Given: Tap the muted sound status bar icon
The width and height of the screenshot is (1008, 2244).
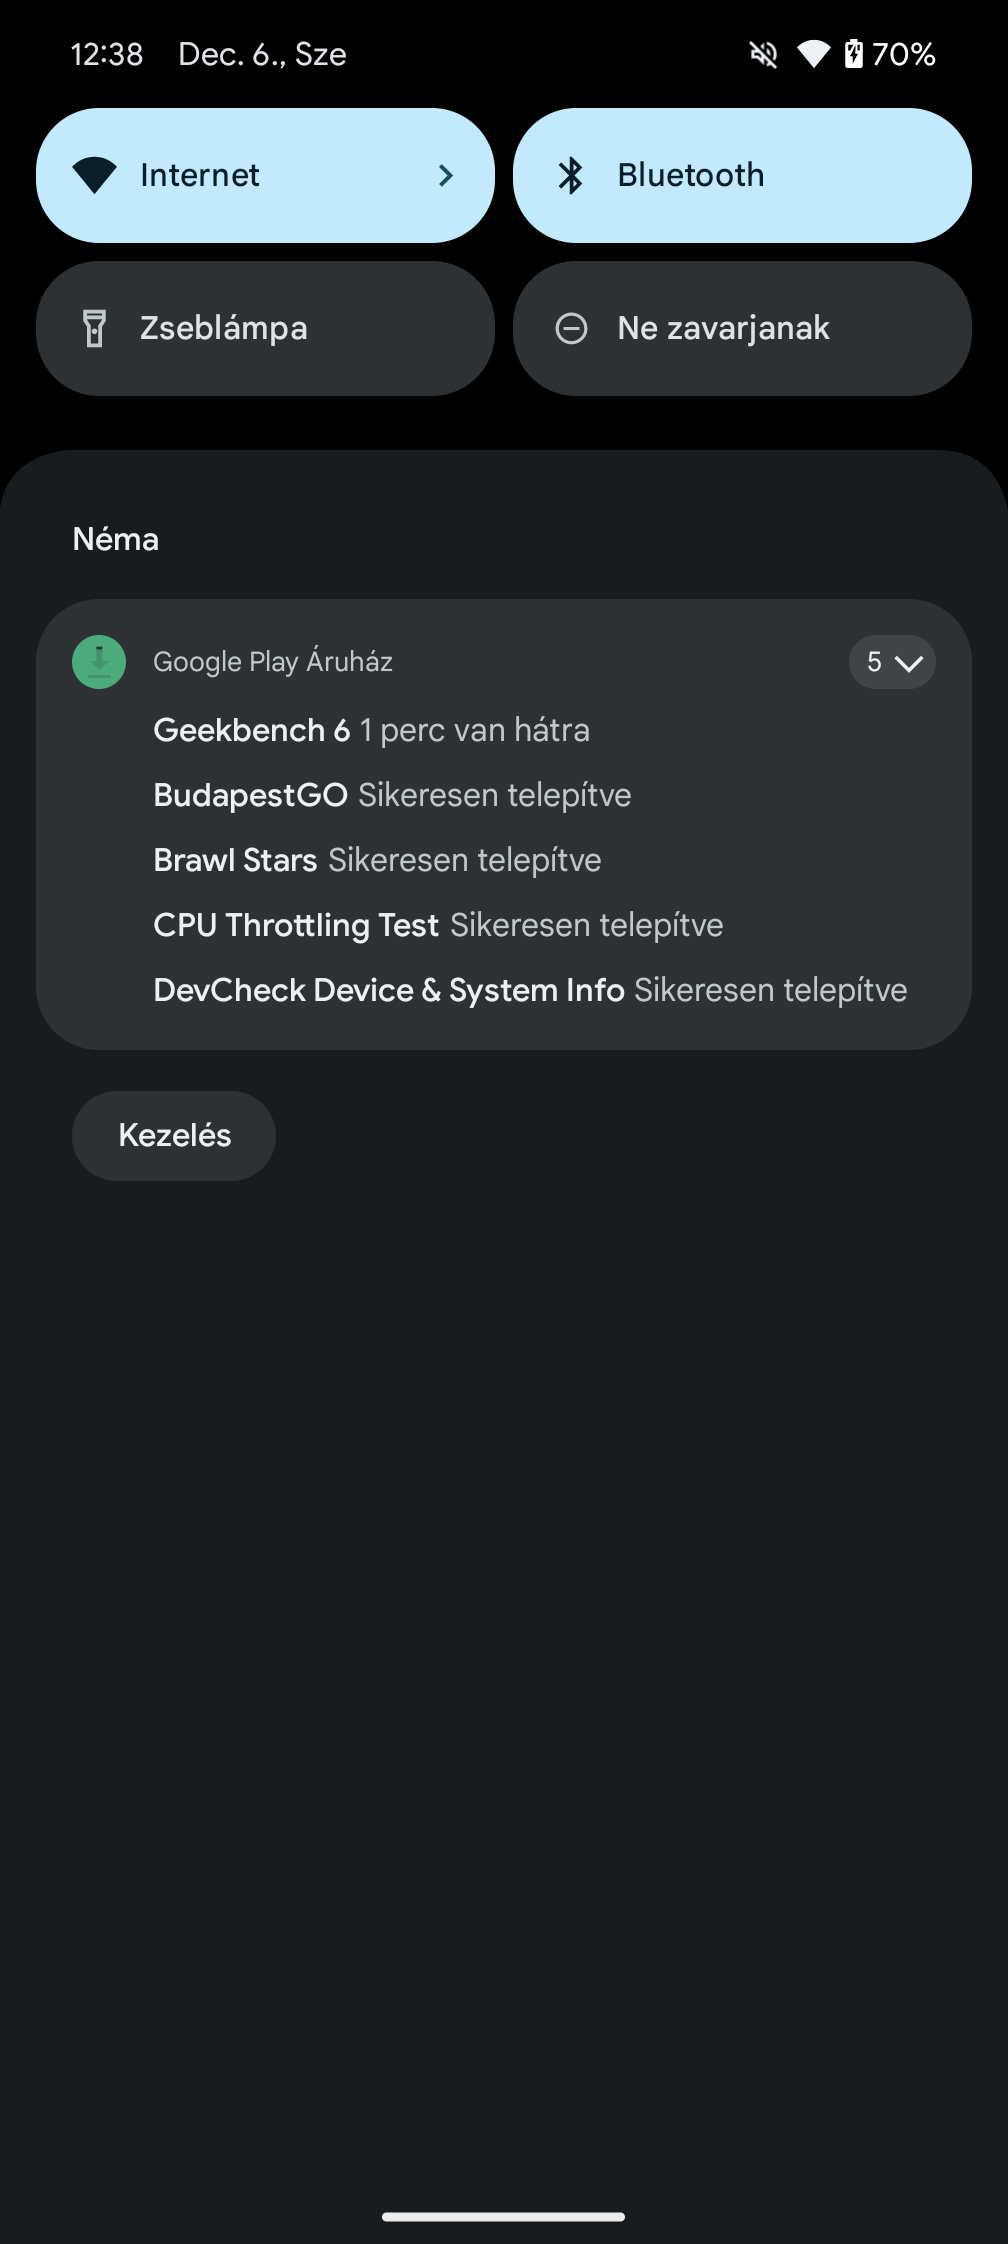Looking at the screenshot, I should (x=764, y=54).
